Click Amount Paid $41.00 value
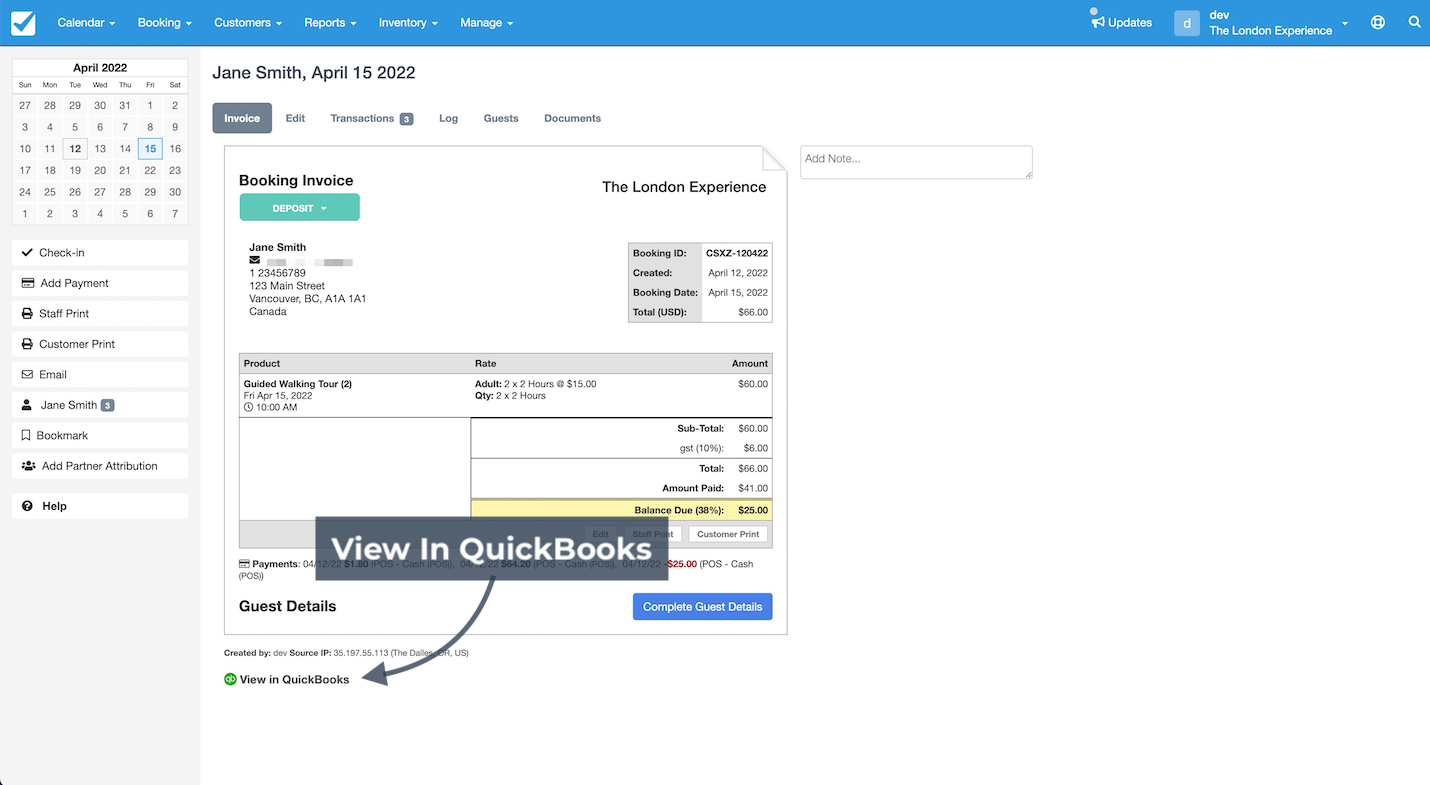1430x785 pixels. point(753,488)
